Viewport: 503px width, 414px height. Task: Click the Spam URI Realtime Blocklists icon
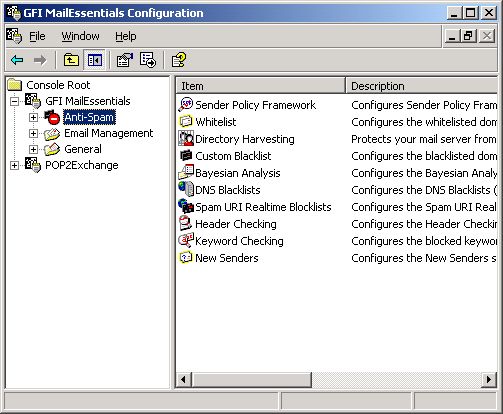coord(186,206)
